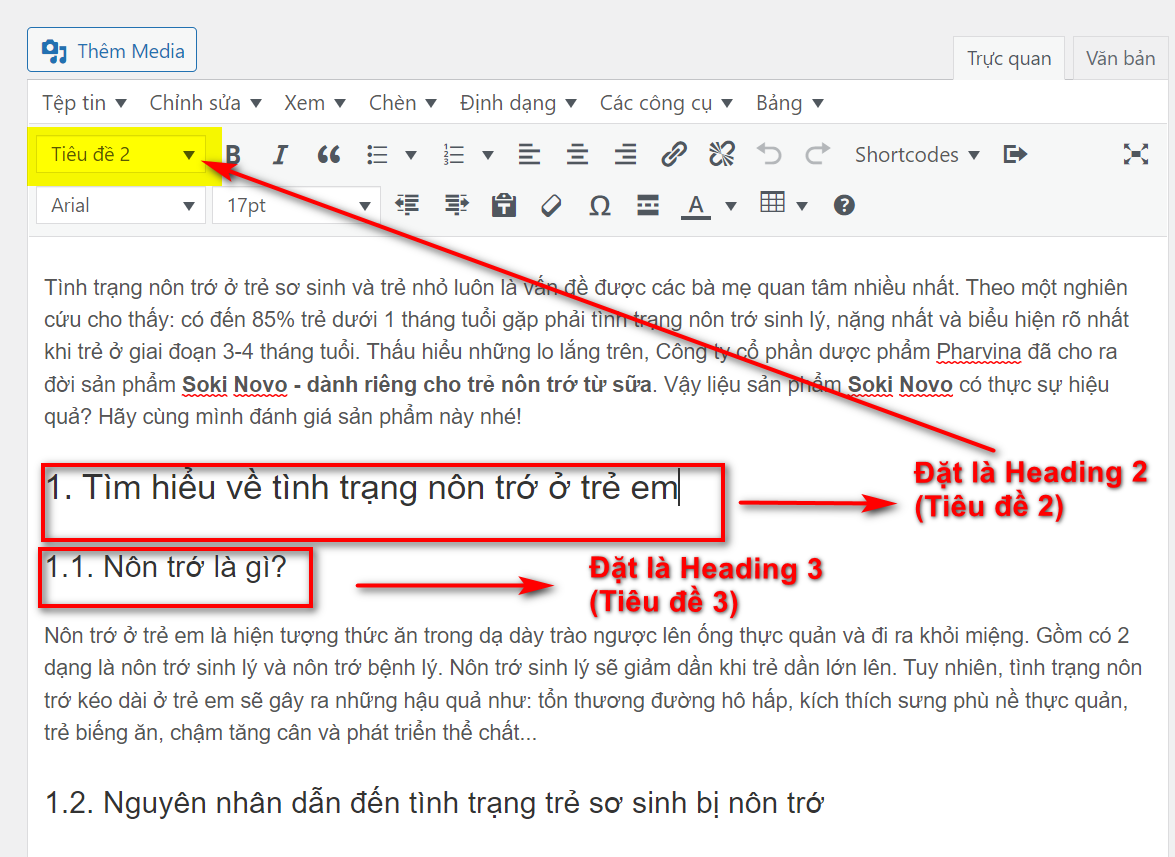This screenshot has height=857, width=1175.
Task: Insert a hyperlink with the chain icon
Action: click(x=674, y=154)
